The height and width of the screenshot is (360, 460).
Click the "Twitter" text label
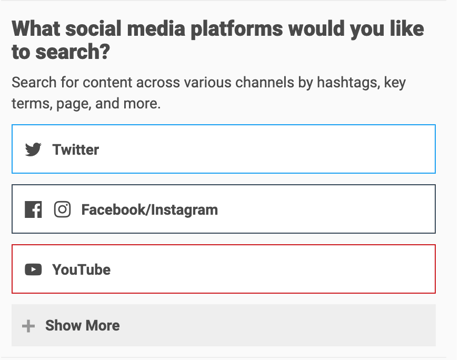pyautogui.click(x=76, y=150)
